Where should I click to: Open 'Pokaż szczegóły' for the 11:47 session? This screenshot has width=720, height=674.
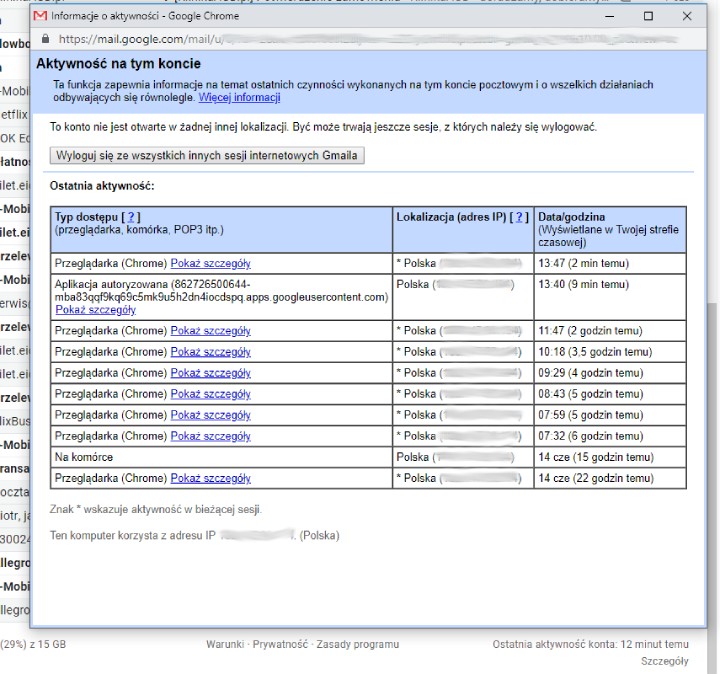(x=210, y=331)
